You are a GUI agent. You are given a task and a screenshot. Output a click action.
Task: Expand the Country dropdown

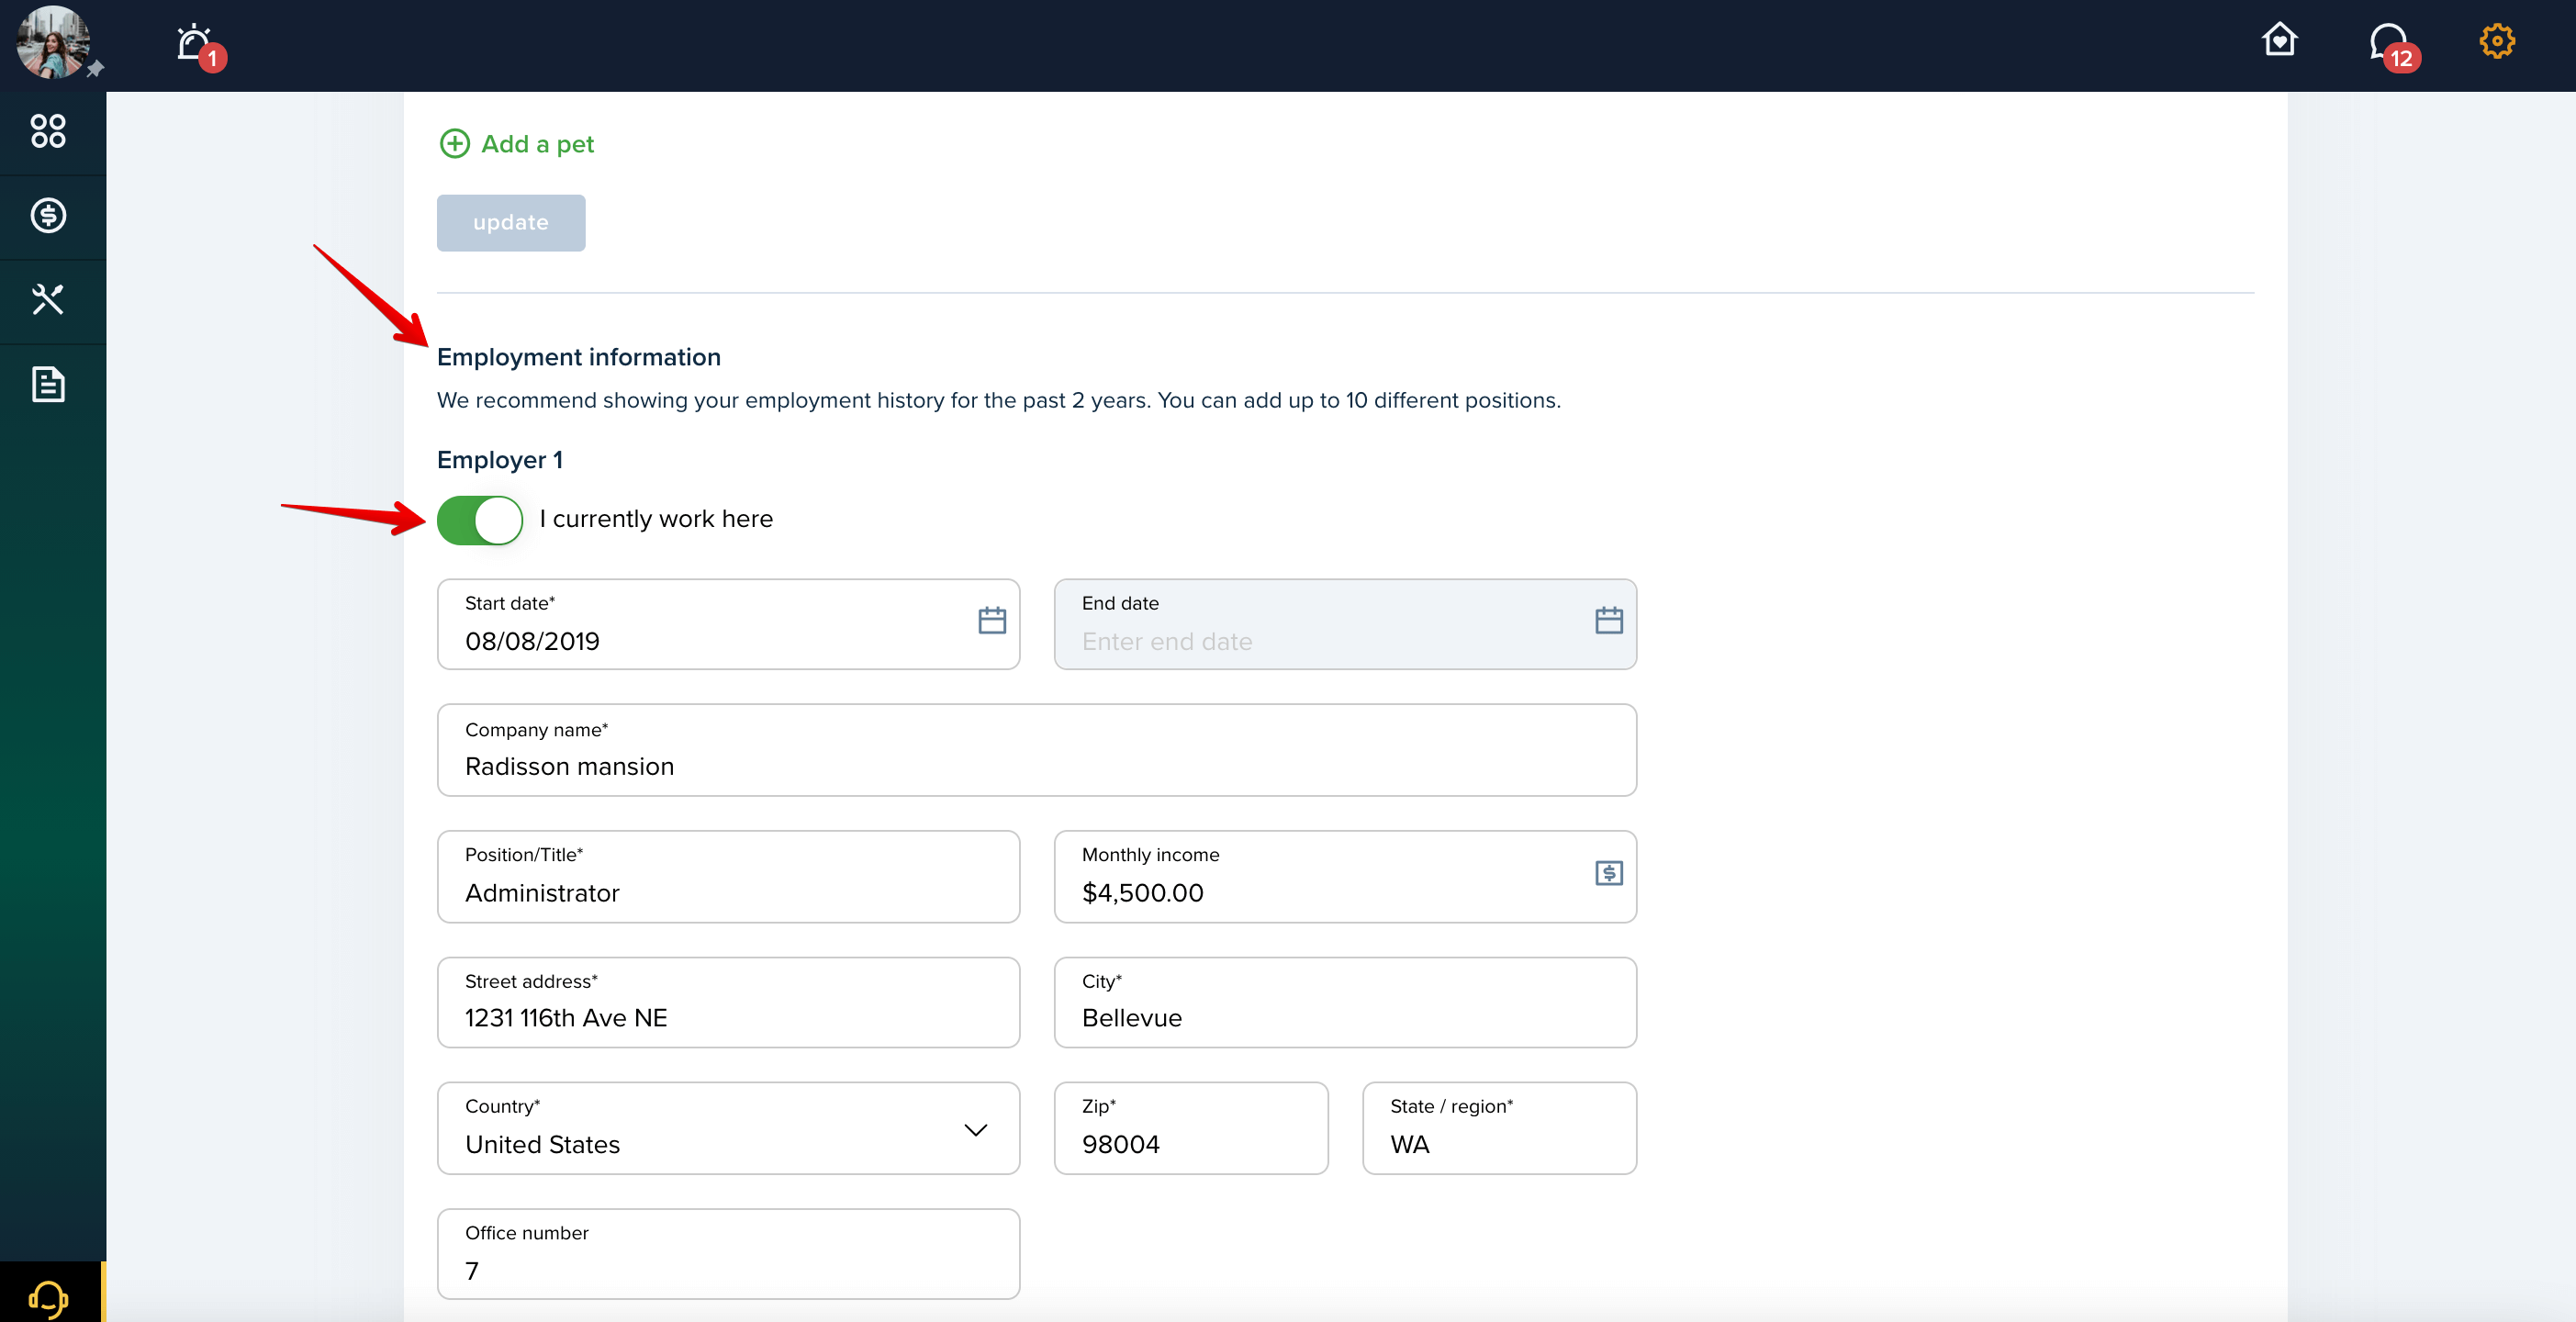click(728, 1128)
